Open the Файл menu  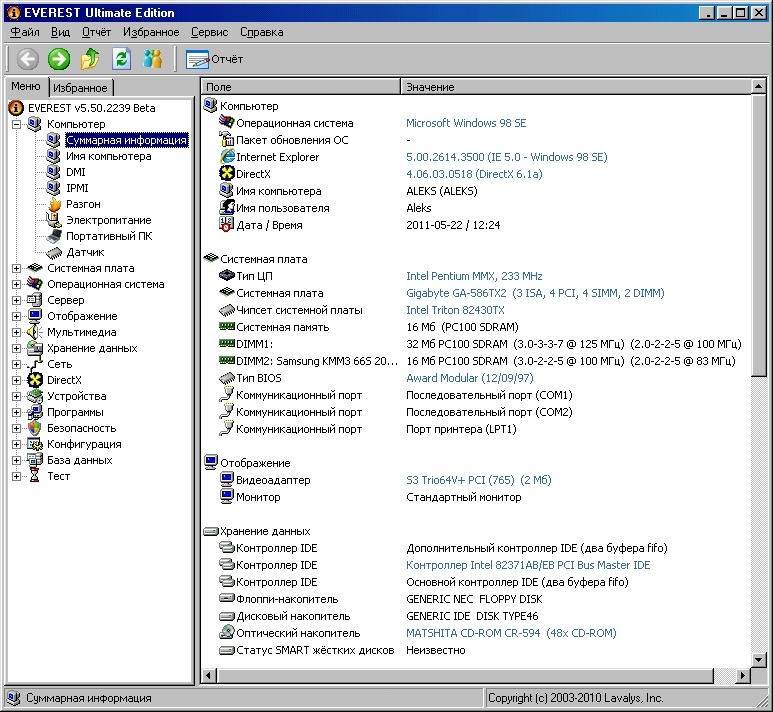pyautogui.click(x=25, y=32)
